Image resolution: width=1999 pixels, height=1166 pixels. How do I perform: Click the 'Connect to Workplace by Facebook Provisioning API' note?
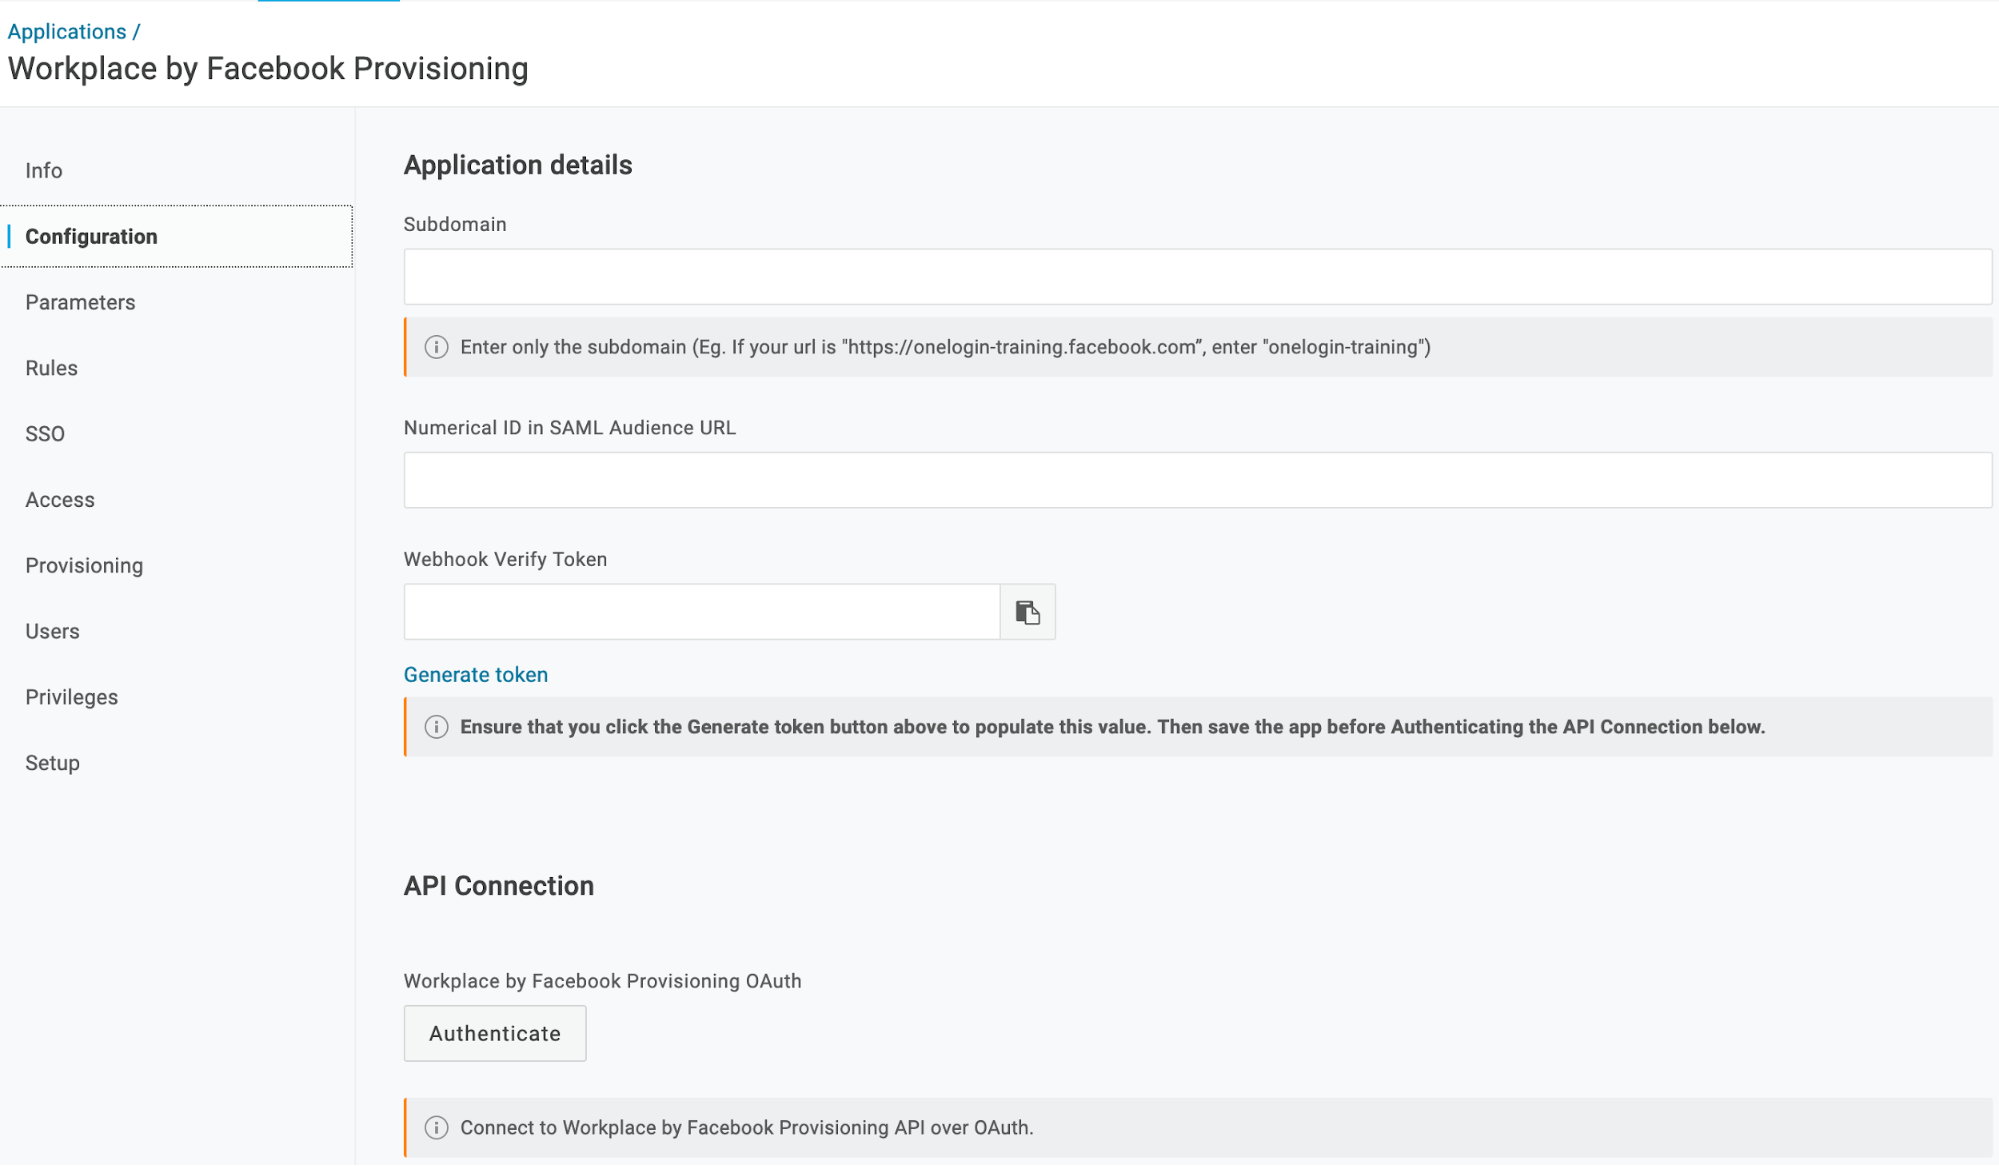coord(747,1128)
